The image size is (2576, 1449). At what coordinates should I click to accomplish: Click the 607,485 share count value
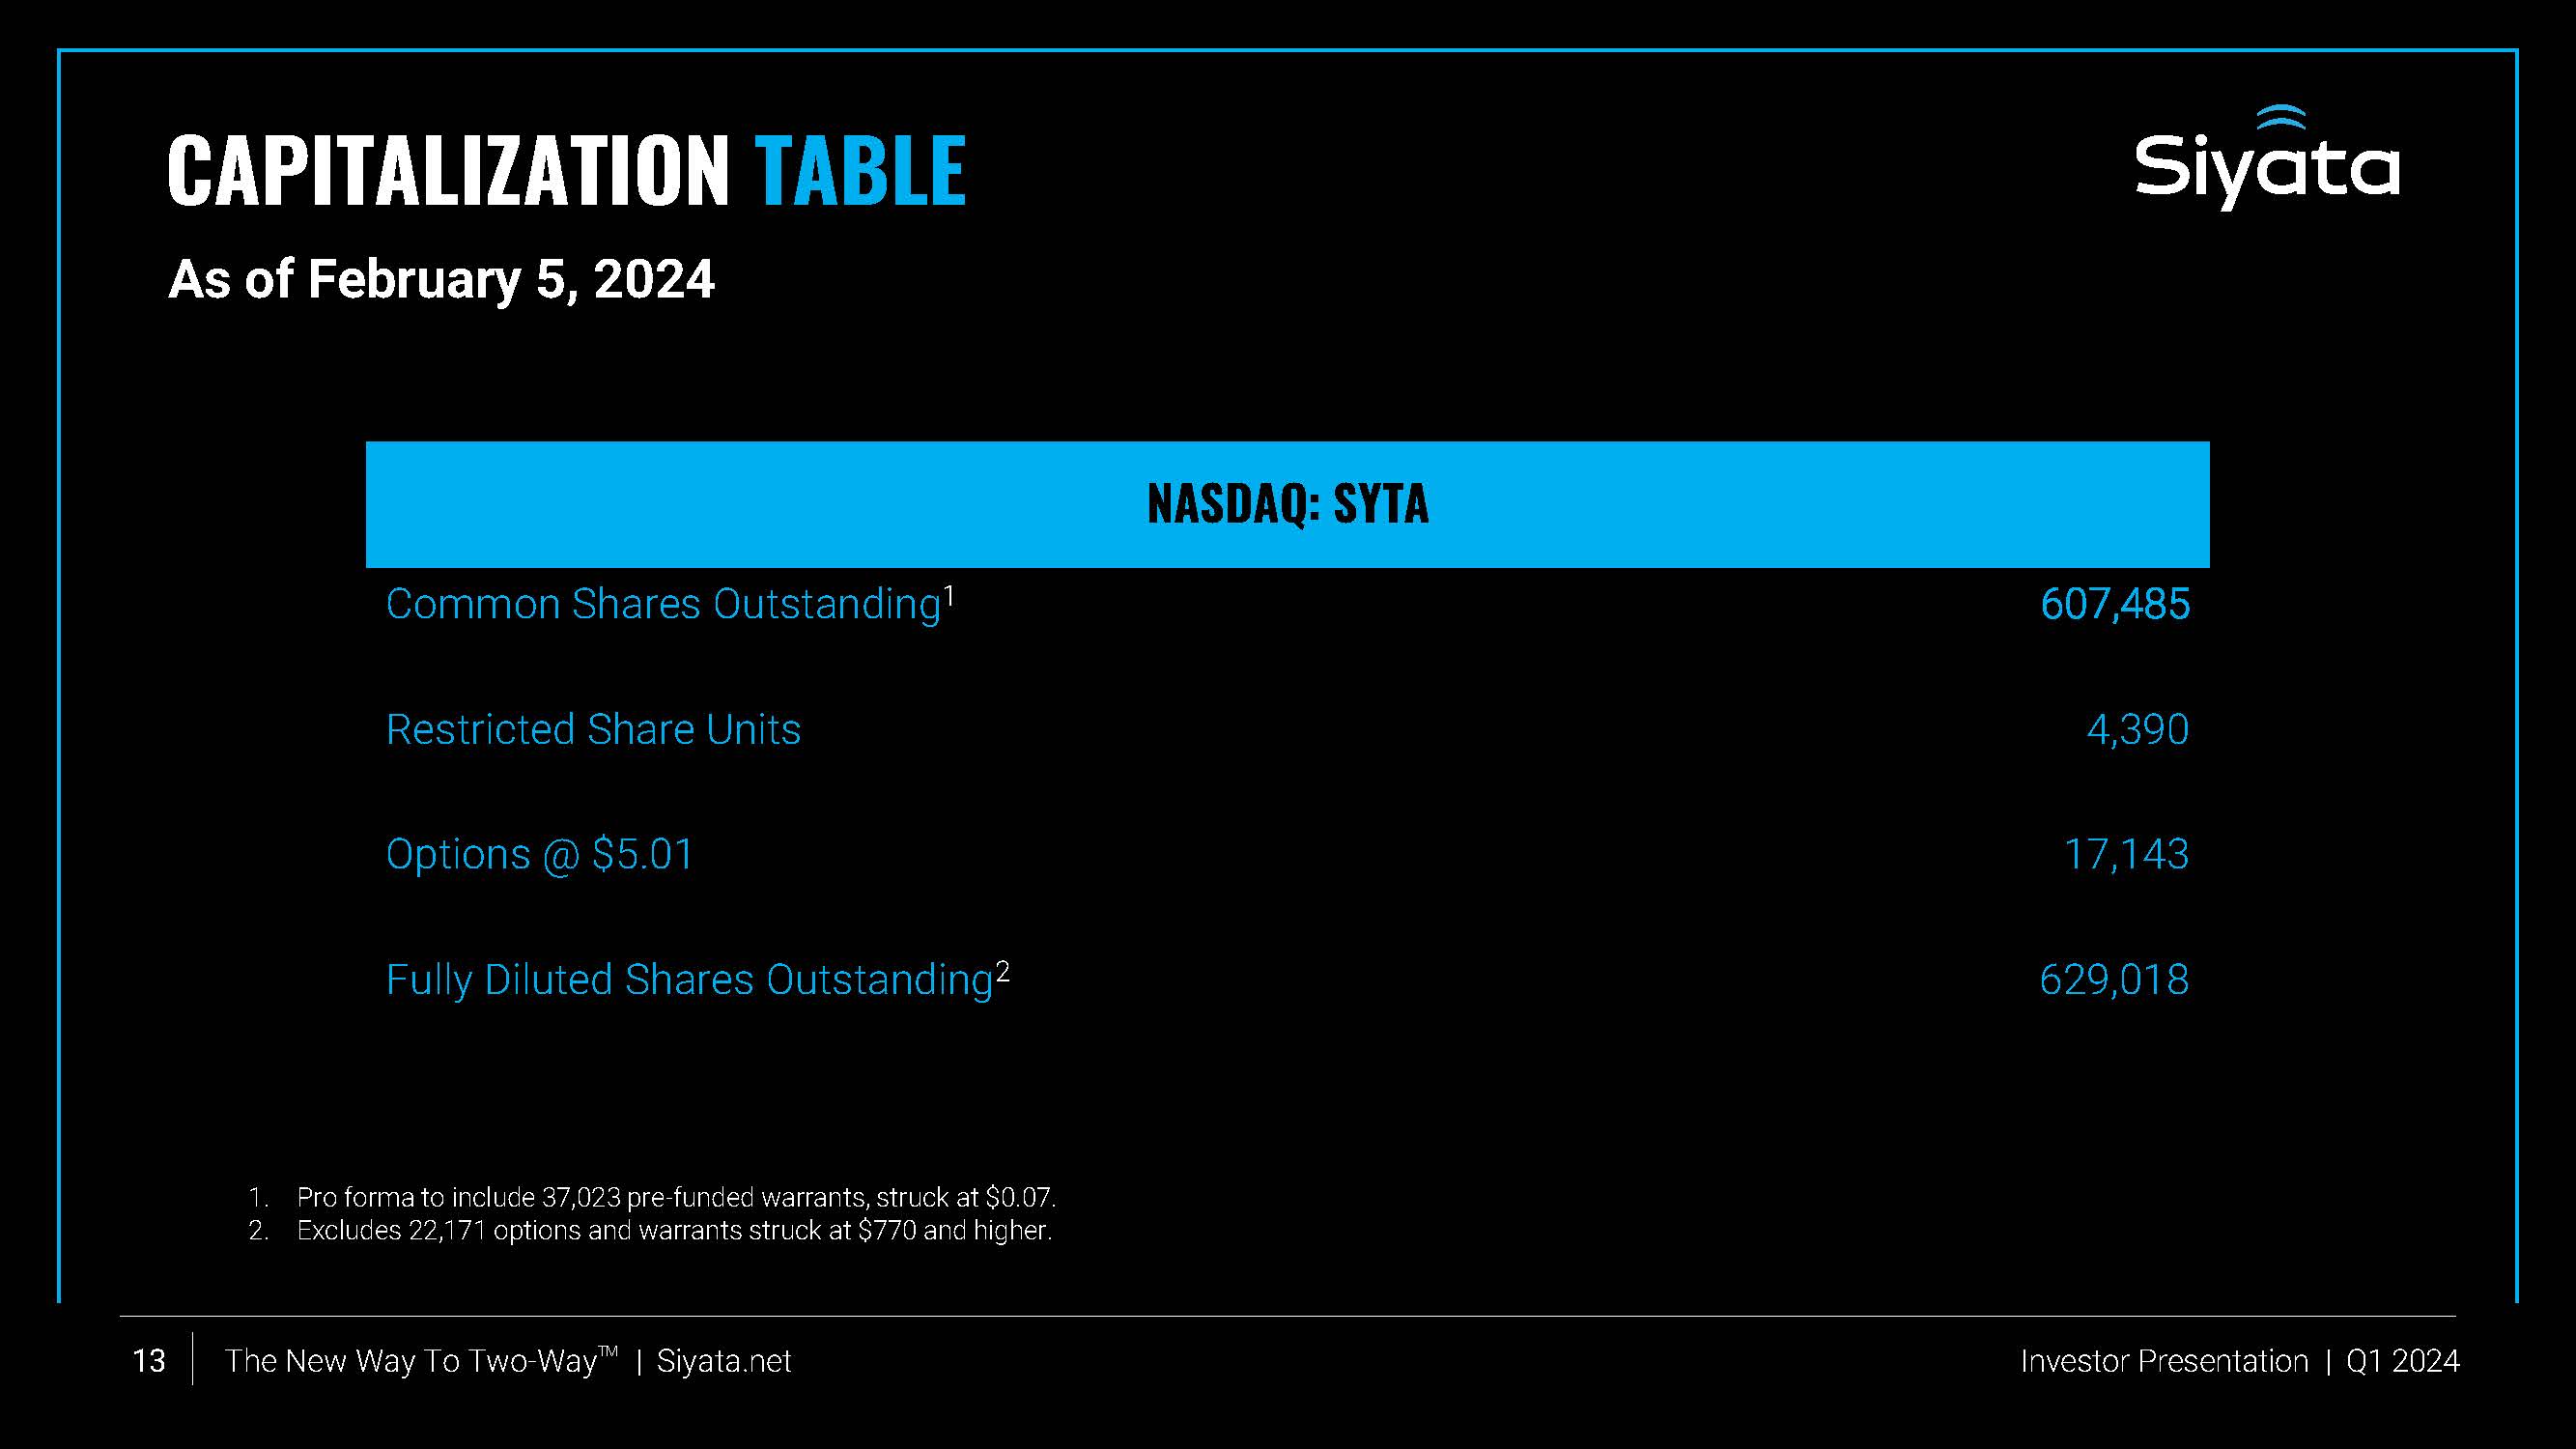pyautogui.click(x=2114, y=604)
